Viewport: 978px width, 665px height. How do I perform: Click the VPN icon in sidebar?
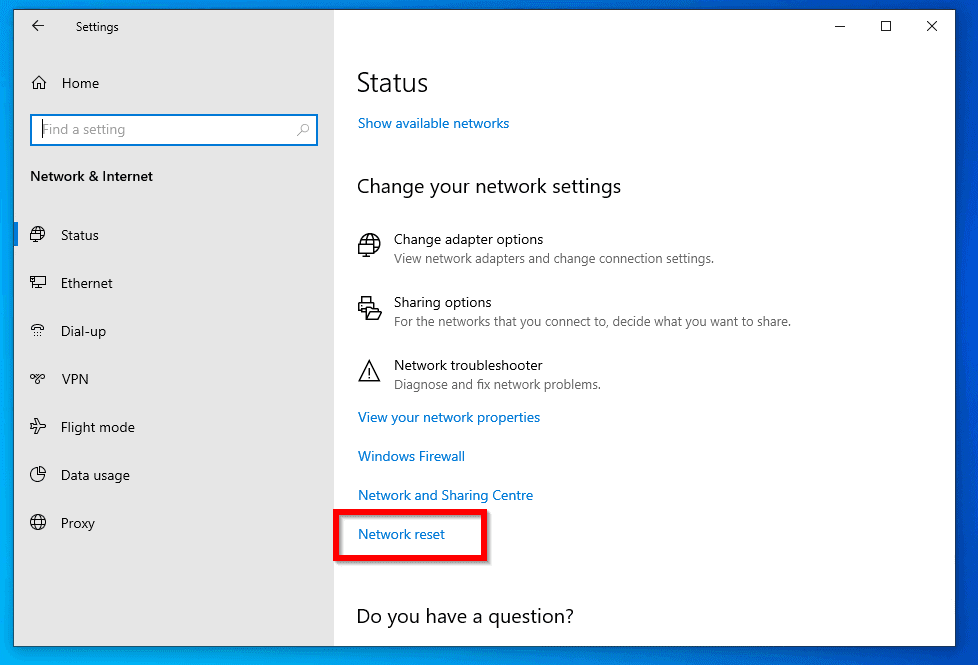37,379
